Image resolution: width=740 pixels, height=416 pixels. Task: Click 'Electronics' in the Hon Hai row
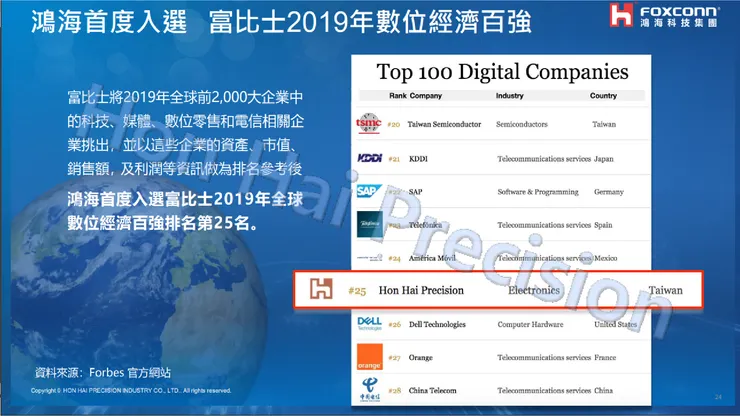[x=534, y=290]
